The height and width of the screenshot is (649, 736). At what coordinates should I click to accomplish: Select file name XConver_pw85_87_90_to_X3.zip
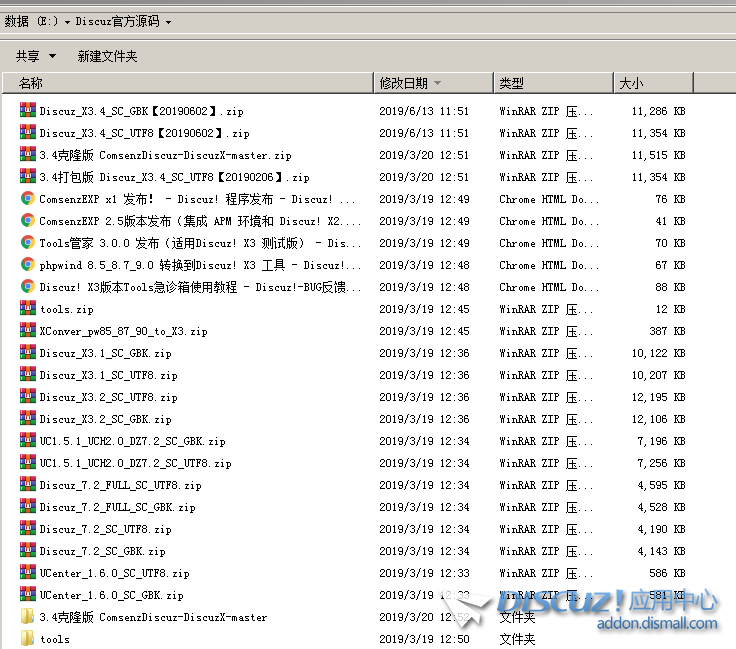tap(123, 331)
